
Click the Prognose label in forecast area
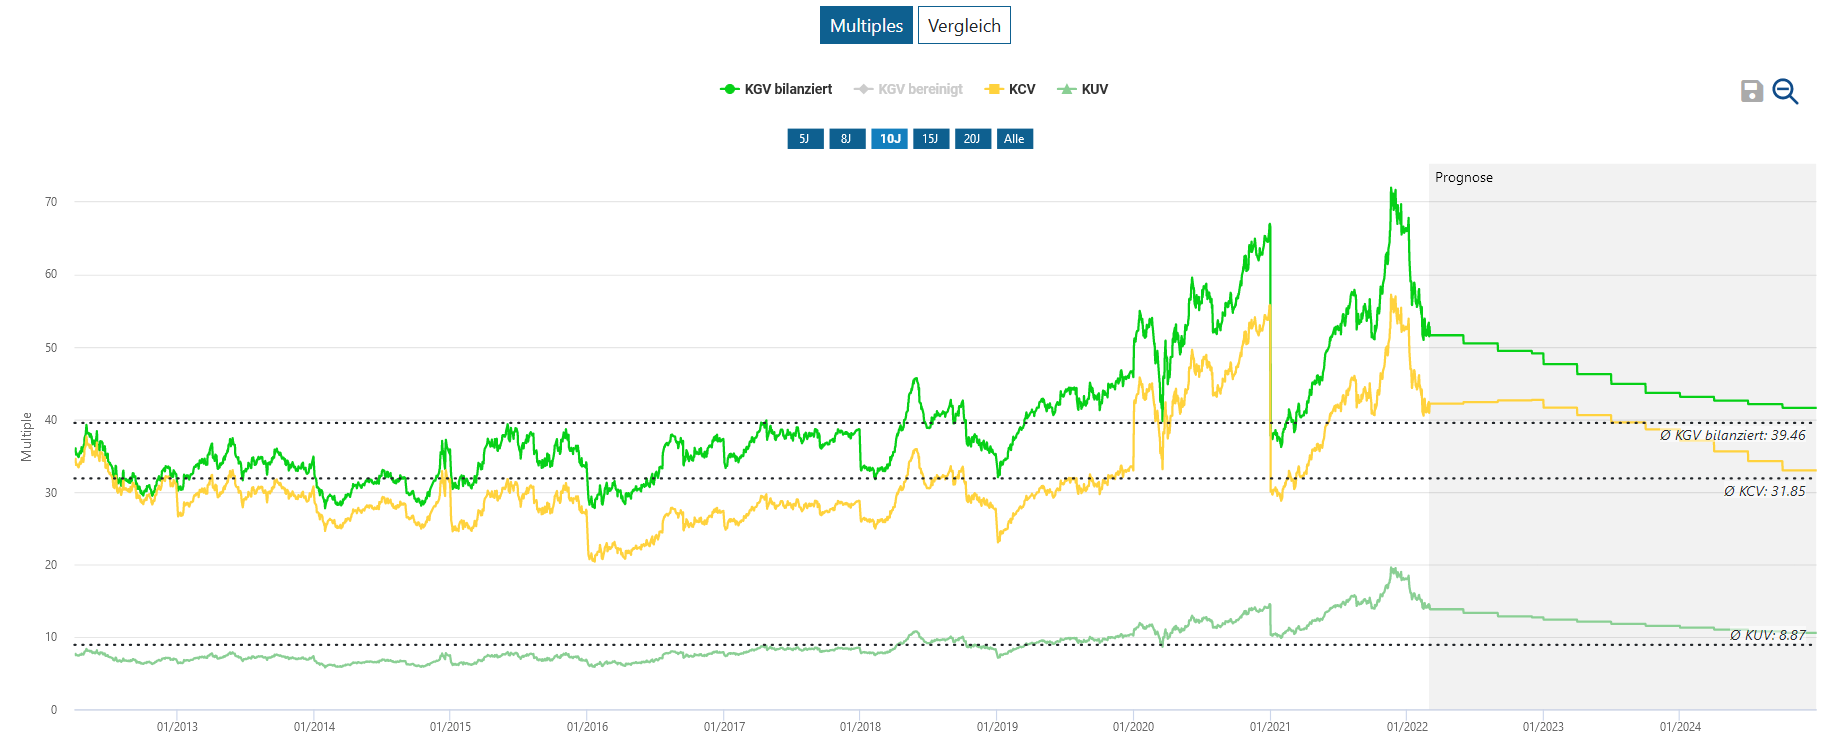click(x=1463, y=177)
